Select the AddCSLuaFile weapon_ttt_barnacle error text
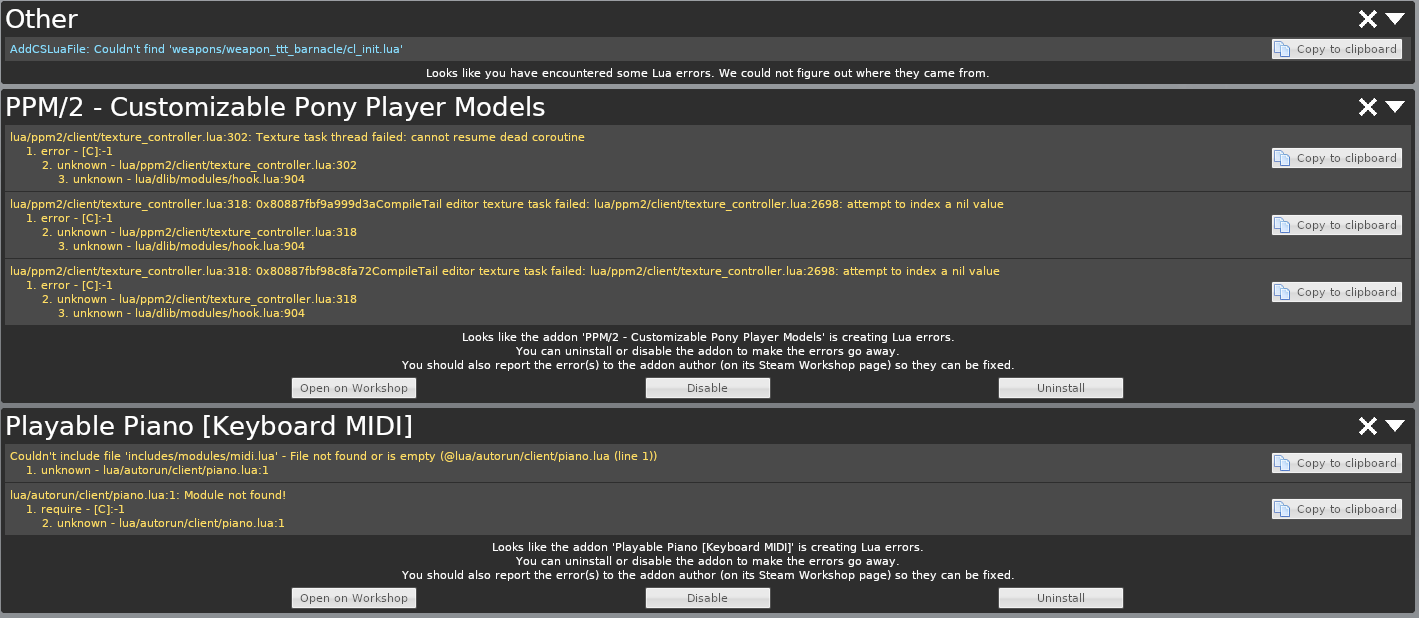Image resolution: width=1419 pixels, height=618 pixels. pyautogui.click(x=207, y=49)
